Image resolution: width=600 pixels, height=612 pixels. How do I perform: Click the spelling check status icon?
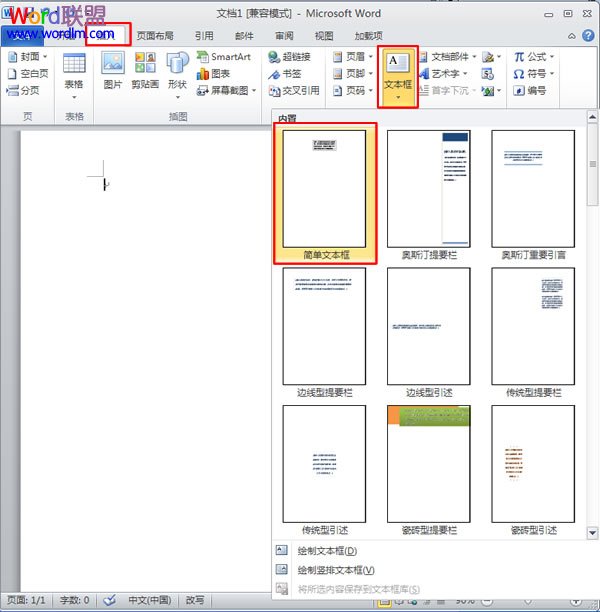tap(109, 600)
